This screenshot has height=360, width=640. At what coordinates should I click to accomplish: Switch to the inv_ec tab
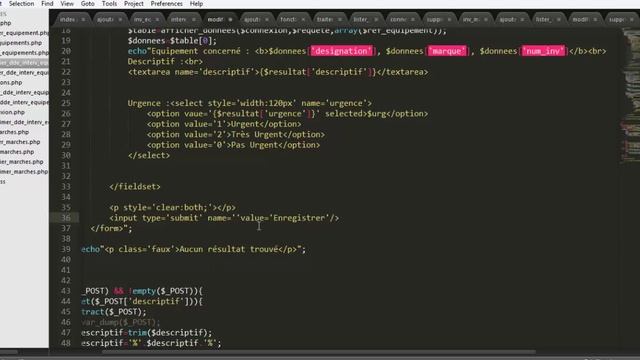(x=142, y=20)
